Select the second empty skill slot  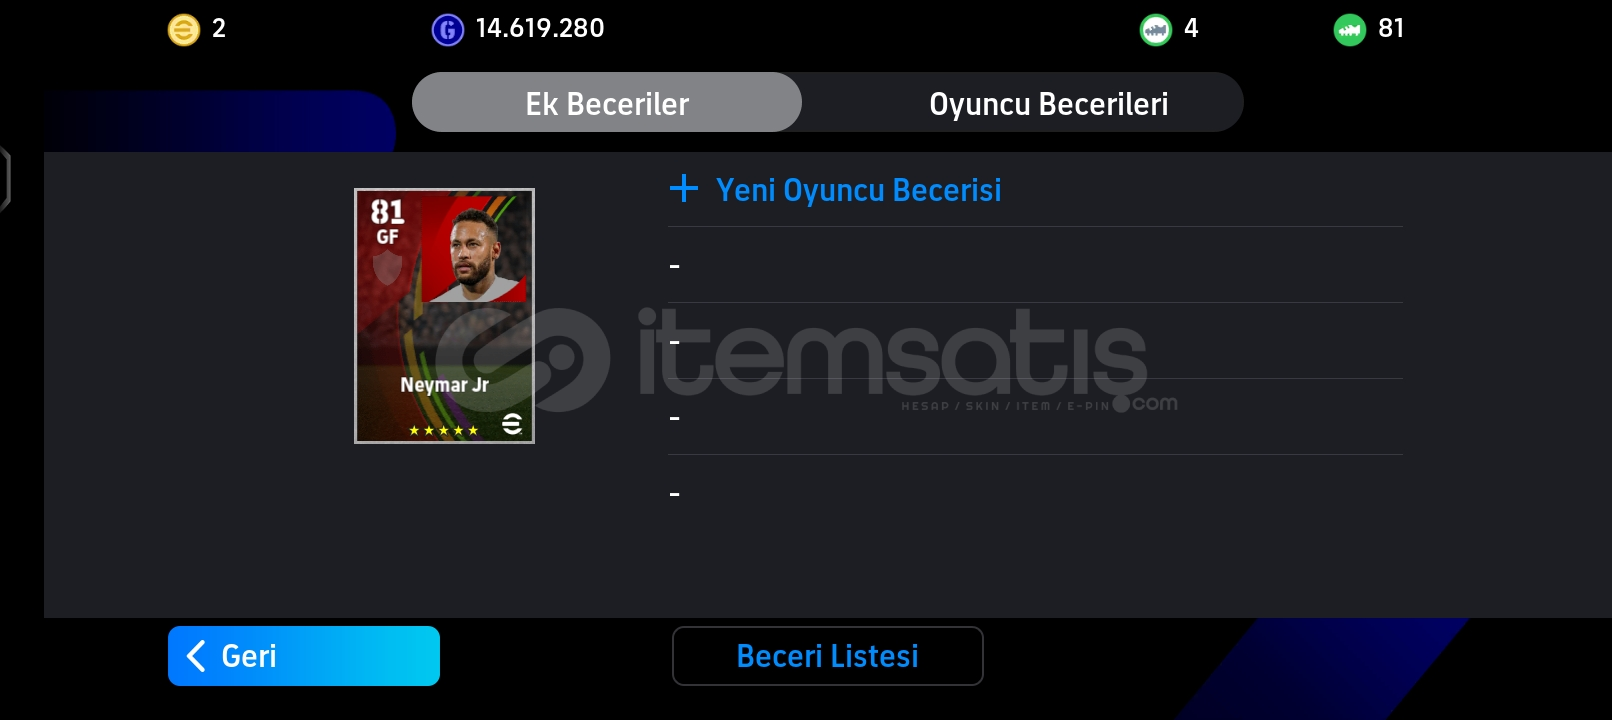click(x=1035, y=341)
